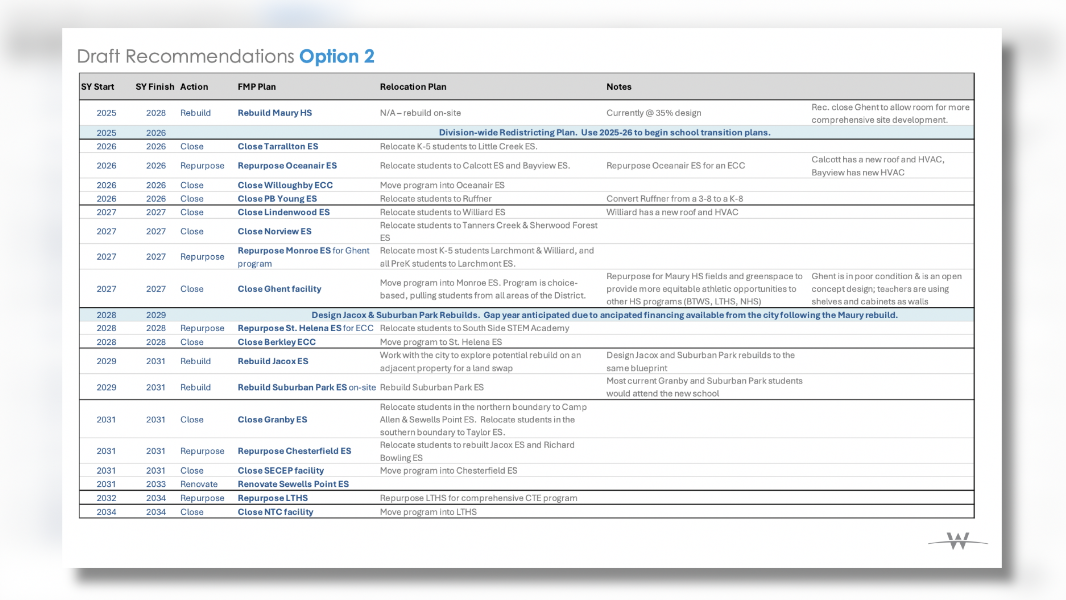The image size is (1066, 600).
Task: Click the 'Action' column header
Action: (194, 87)
